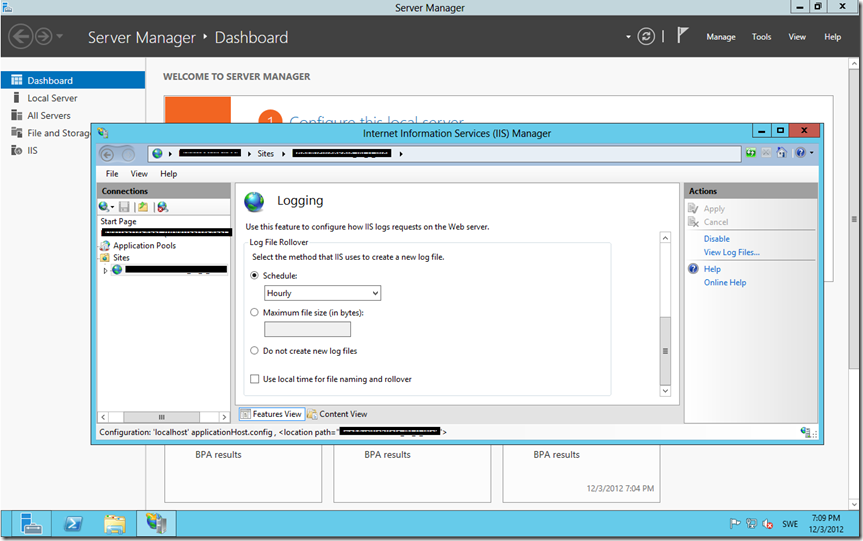Click the Action Center flag in system tray
Screen dimensions: 863x541
734,524
